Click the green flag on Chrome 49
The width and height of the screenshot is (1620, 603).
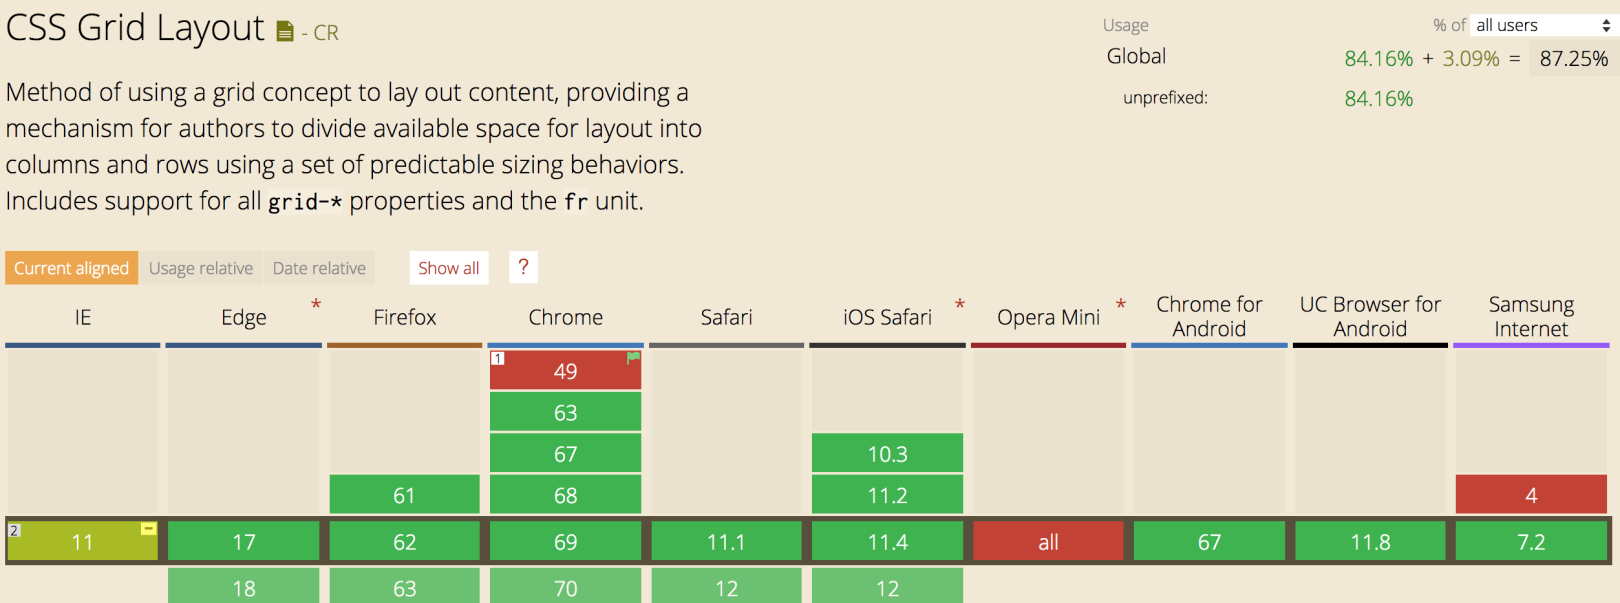coord(633,357)
